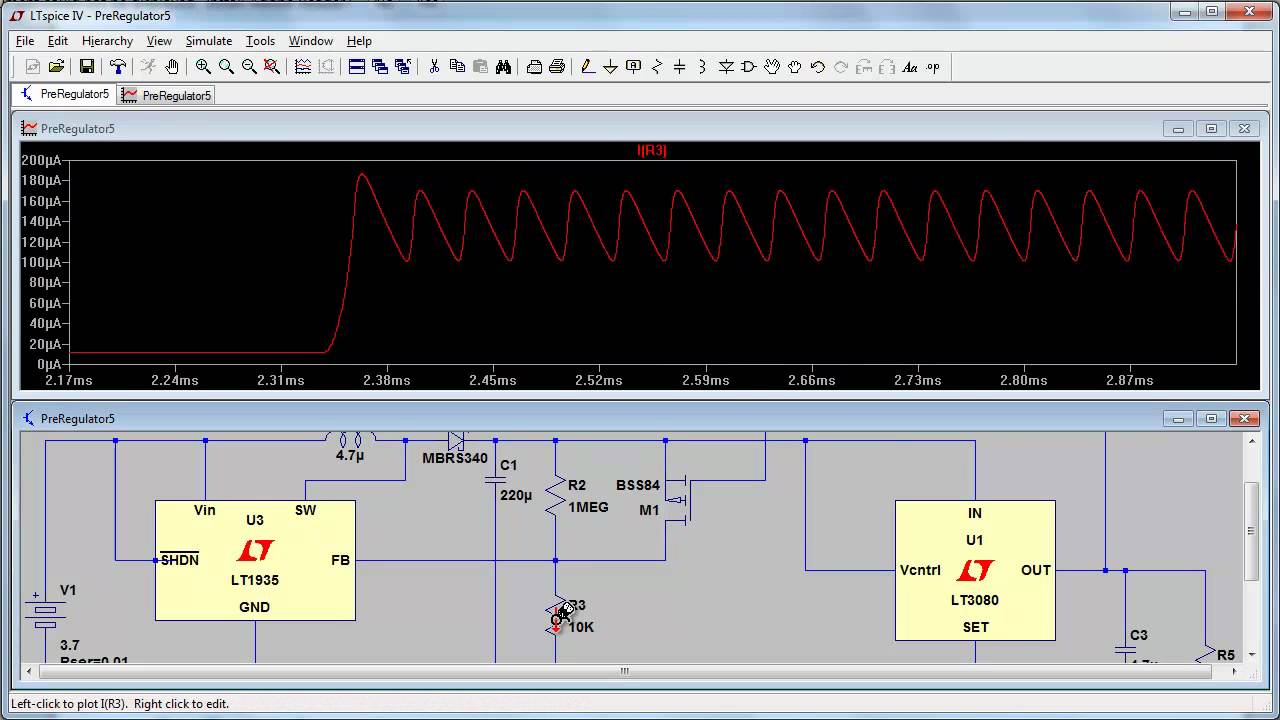Select the Draw Wire pencil tool
This screenshot has height=720, width=1280.
(x=588, y=67)
